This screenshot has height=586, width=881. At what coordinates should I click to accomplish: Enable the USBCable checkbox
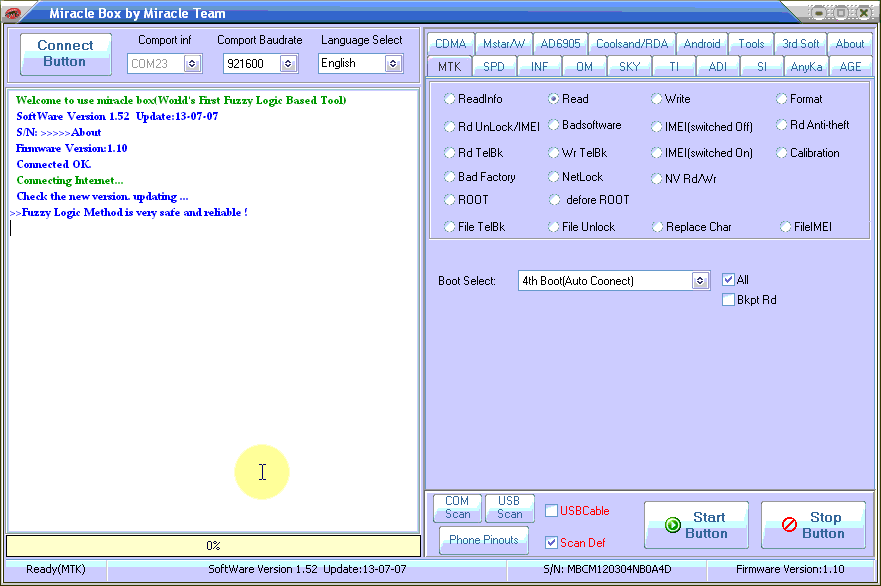[551, 511]
